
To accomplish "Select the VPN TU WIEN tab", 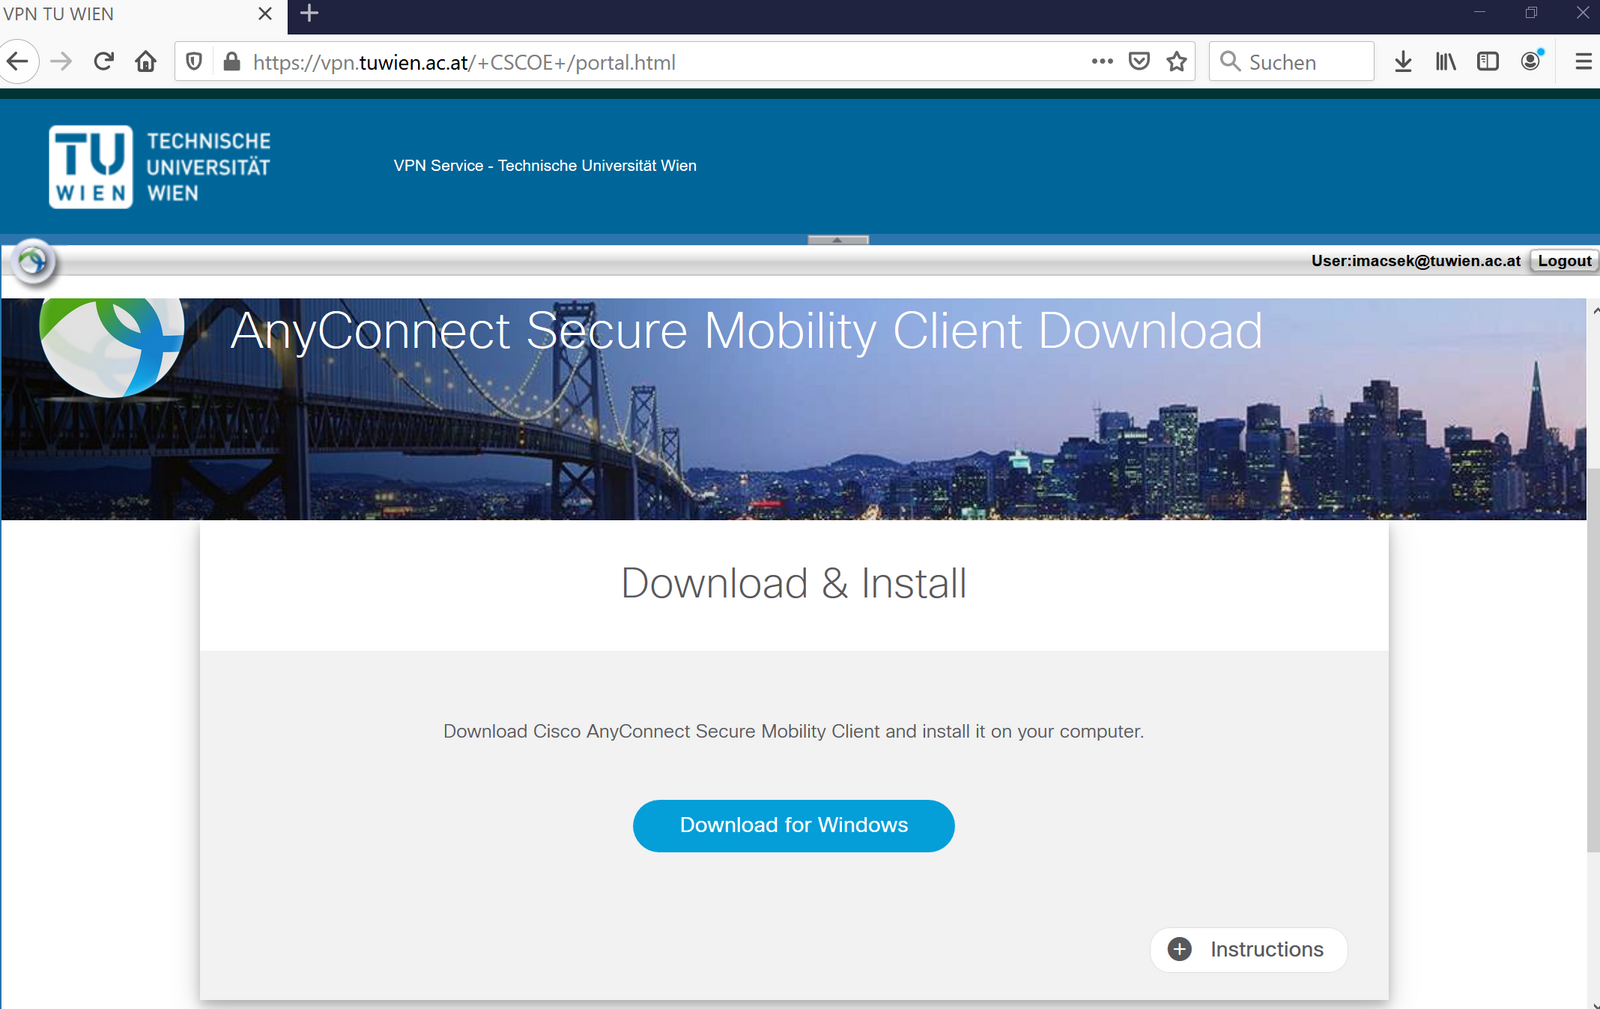I will coord(142,14).
